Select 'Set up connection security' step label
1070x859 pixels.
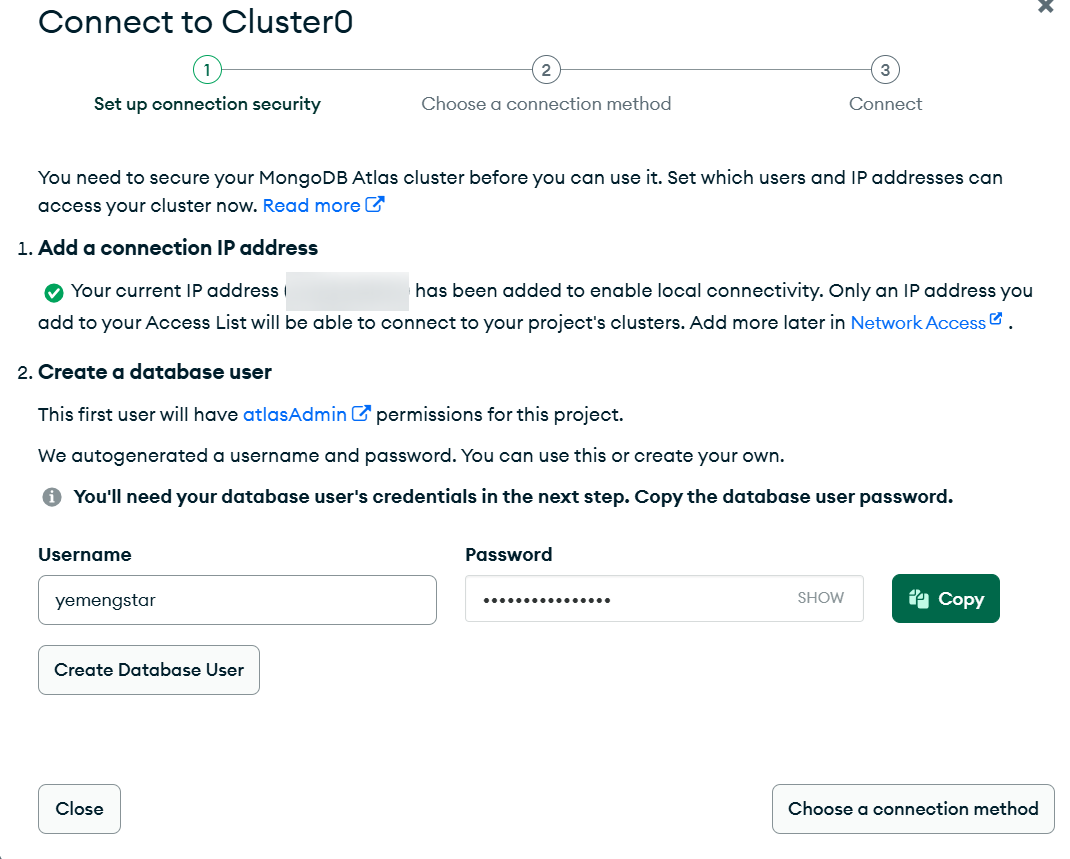(207, 104)
